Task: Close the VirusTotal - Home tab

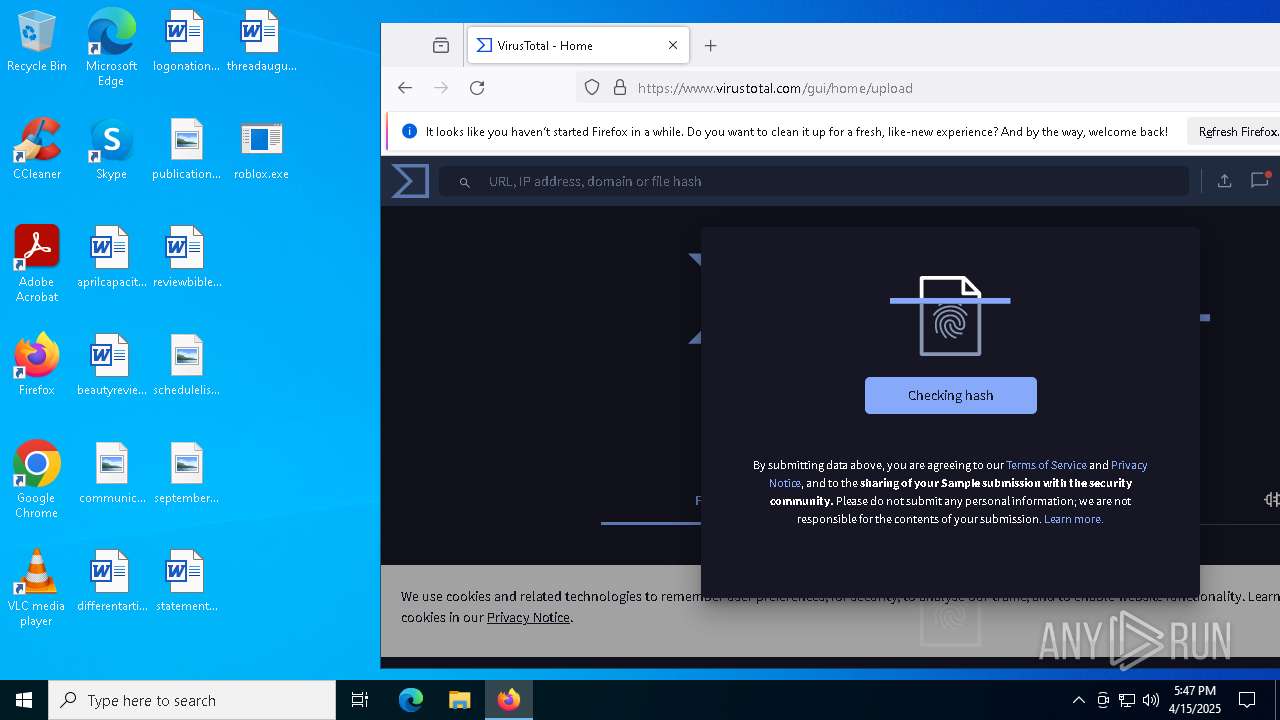Action: tap(673, 45)
